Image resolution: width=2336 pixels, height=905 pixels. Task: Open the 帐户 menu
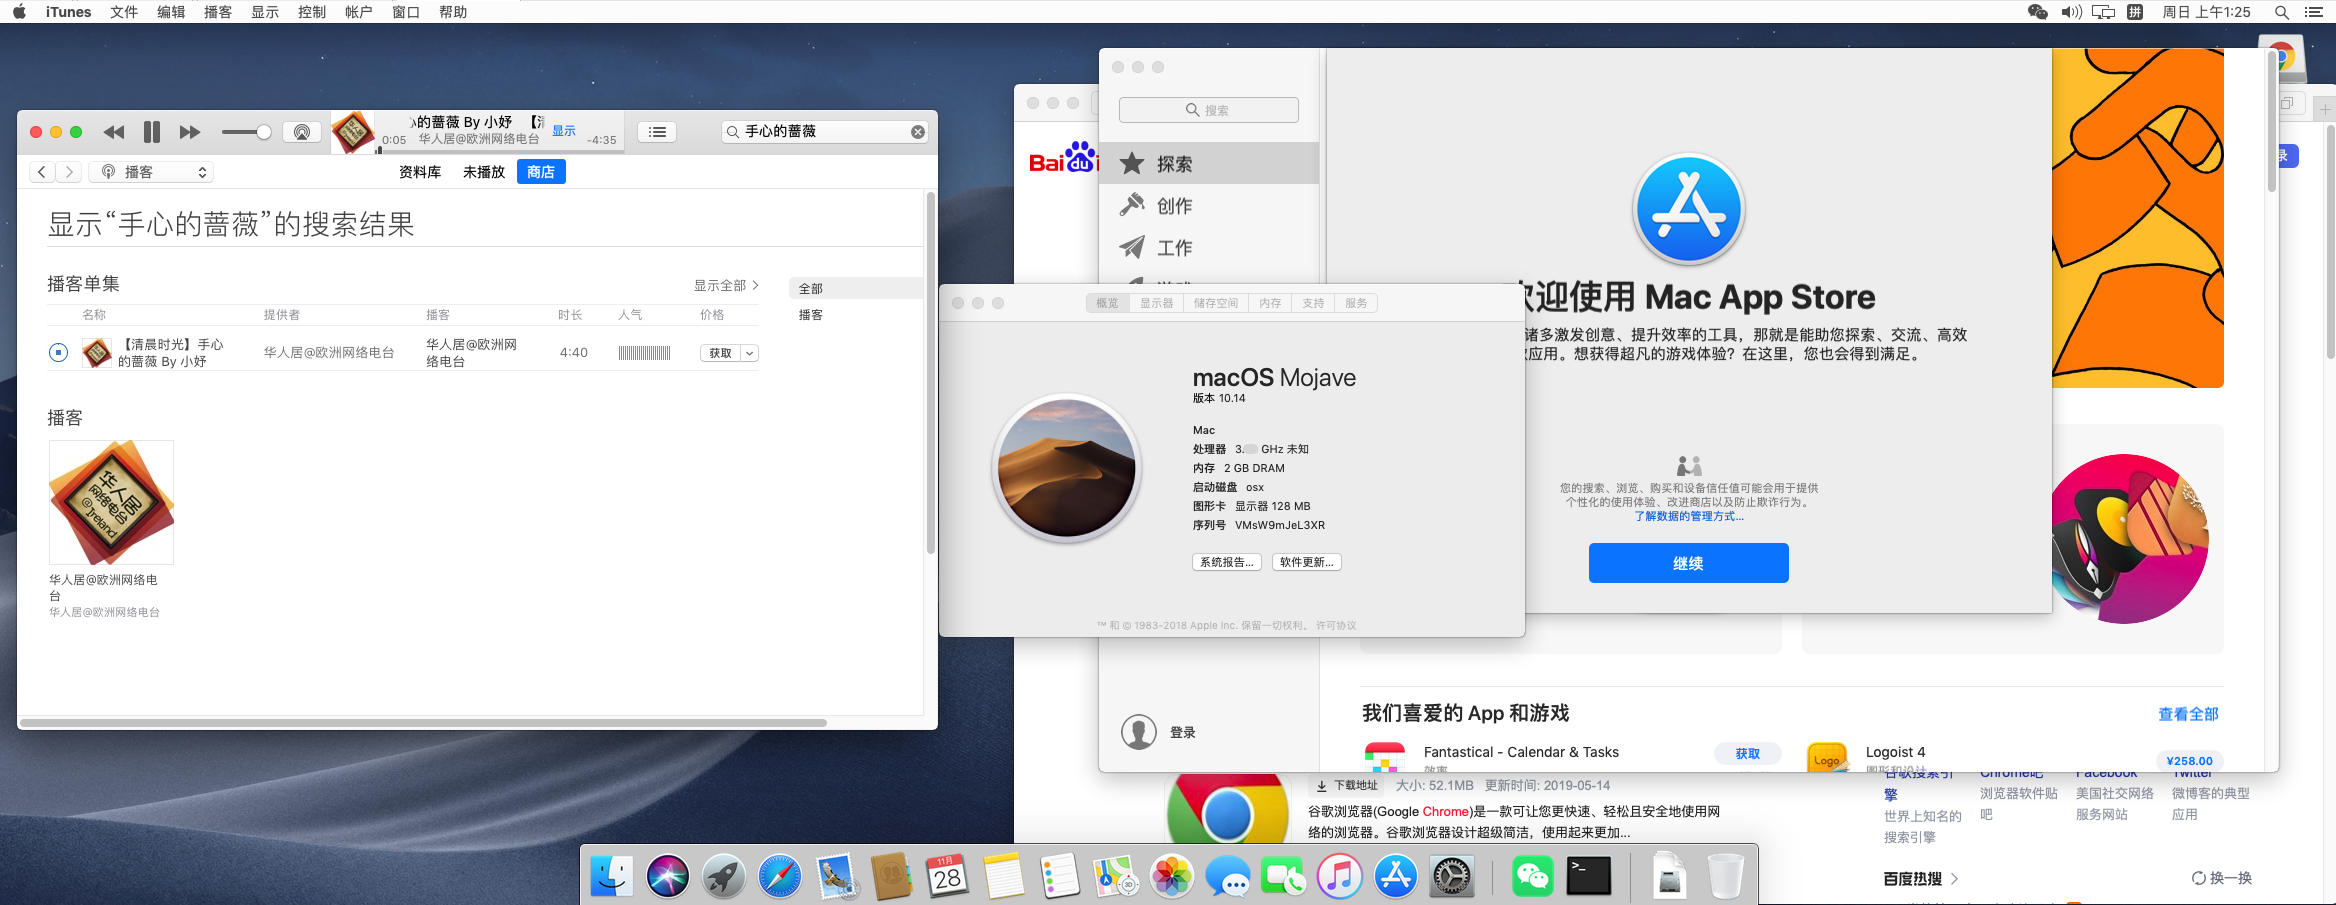[359, 12]
